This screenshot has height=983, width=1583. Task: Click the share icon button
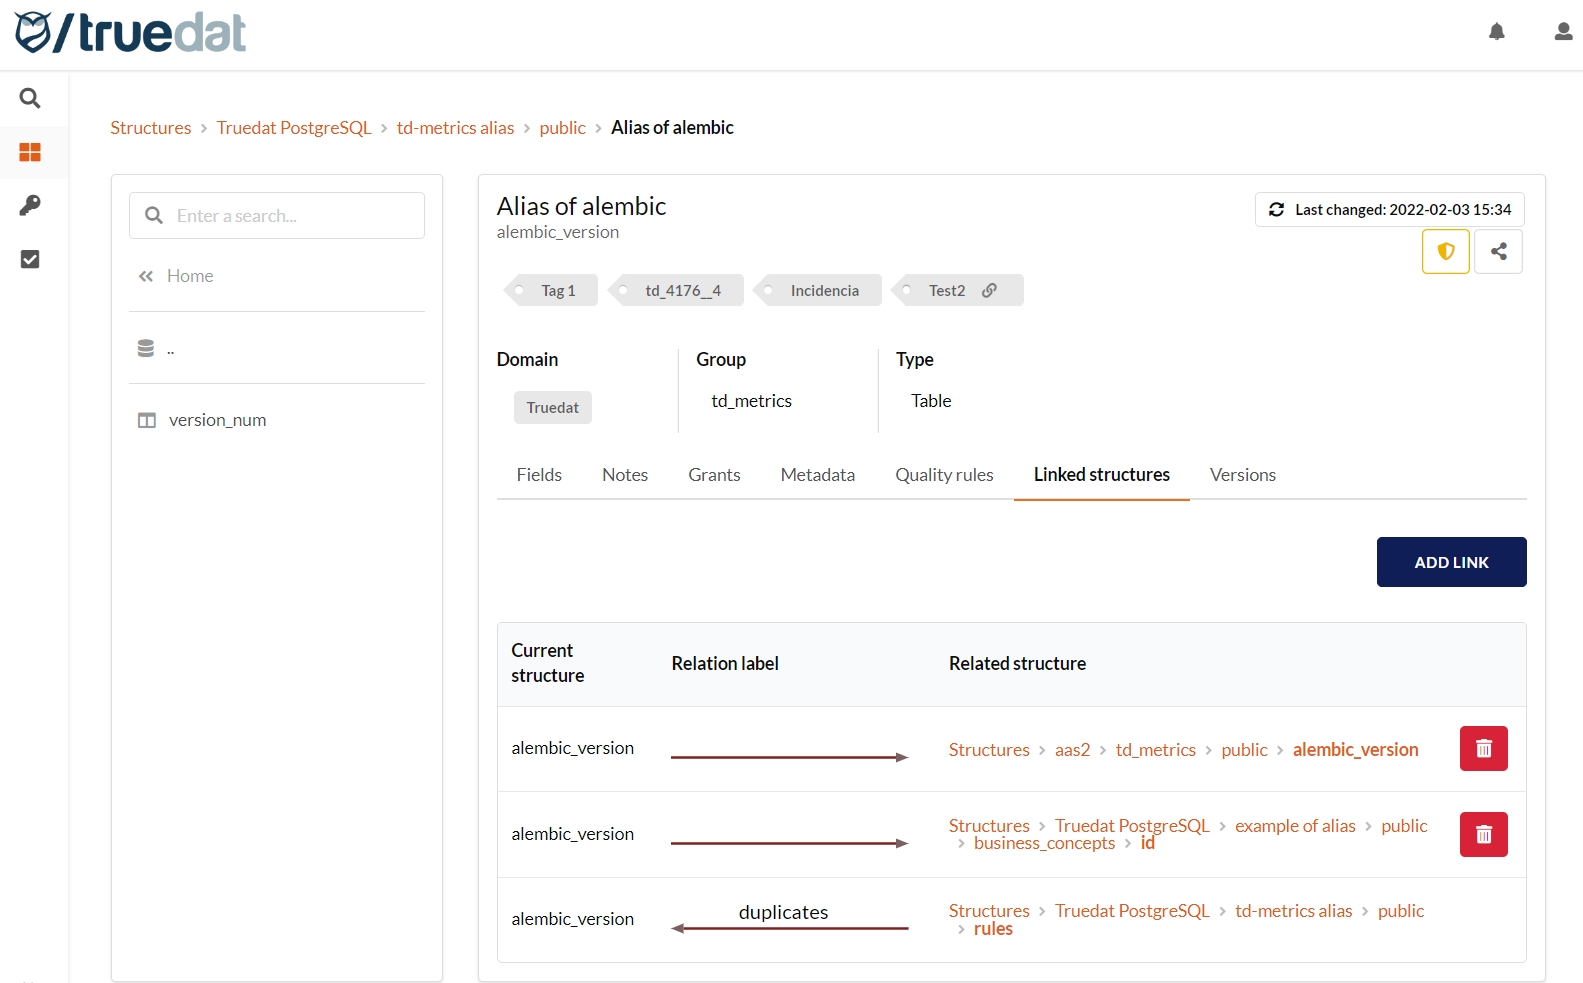1498,251
